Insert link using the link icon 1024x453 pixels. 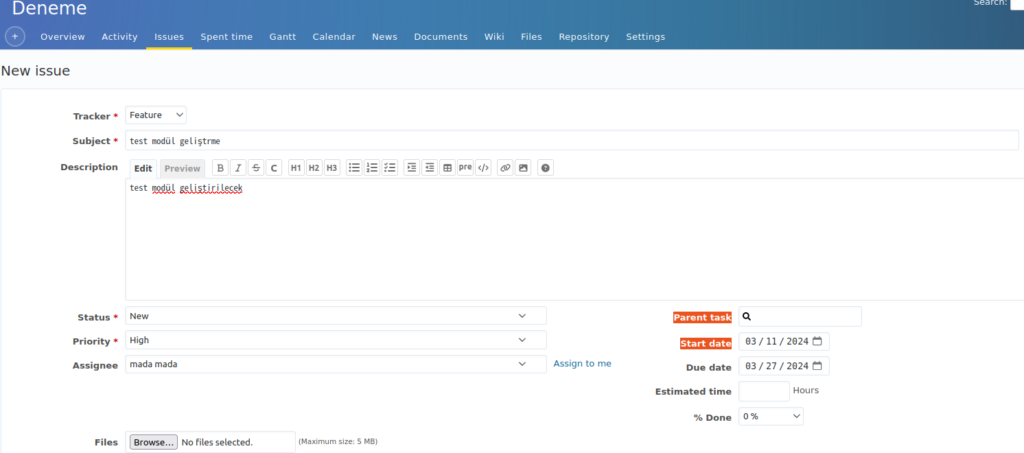pos(505,168)
